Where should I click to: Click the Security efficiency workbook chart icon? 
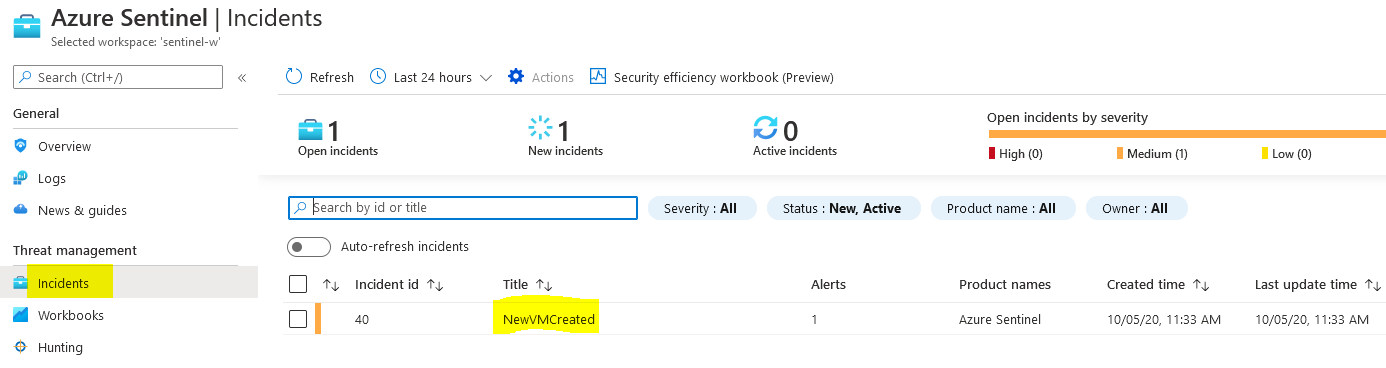(x=598, y=77)
